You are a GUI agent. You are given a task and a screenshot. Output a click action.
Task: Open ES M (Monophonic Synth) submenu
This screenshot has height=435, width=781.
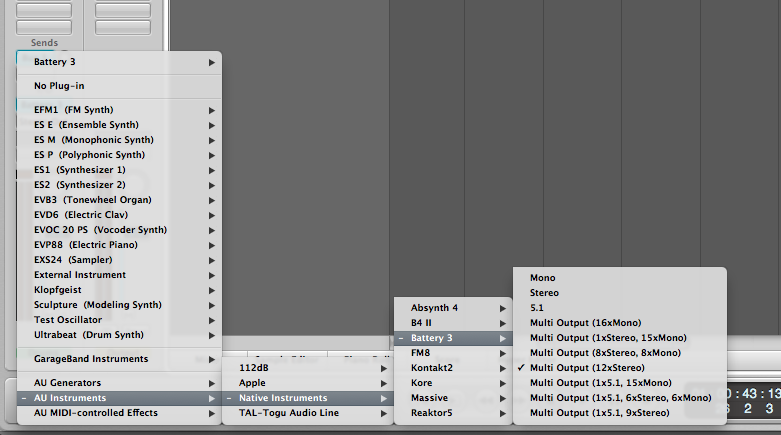[x=120, y=140]
